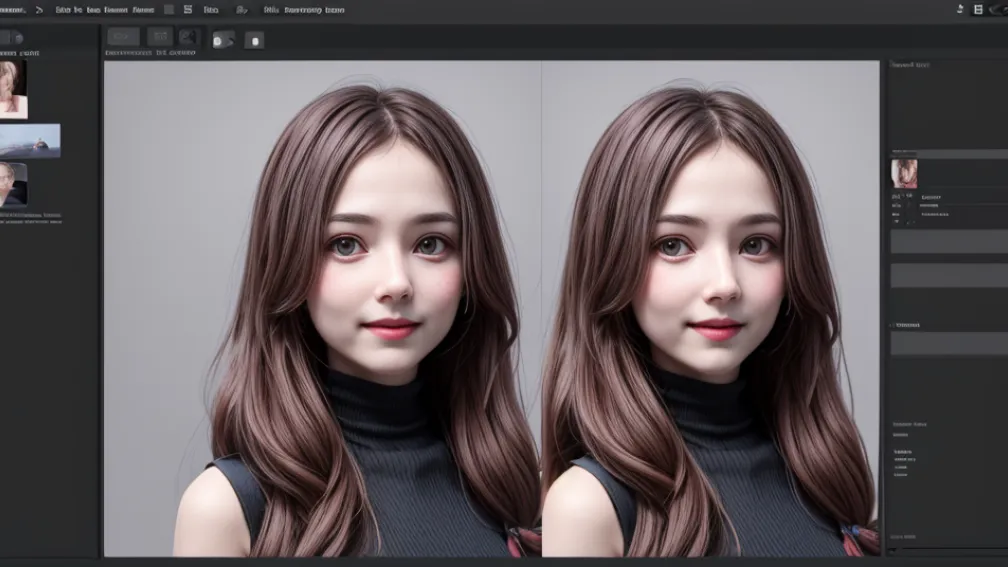Click the left portrait in the comparison canvas
This screenshot has width=1008, height=567.
coord(323,309)
